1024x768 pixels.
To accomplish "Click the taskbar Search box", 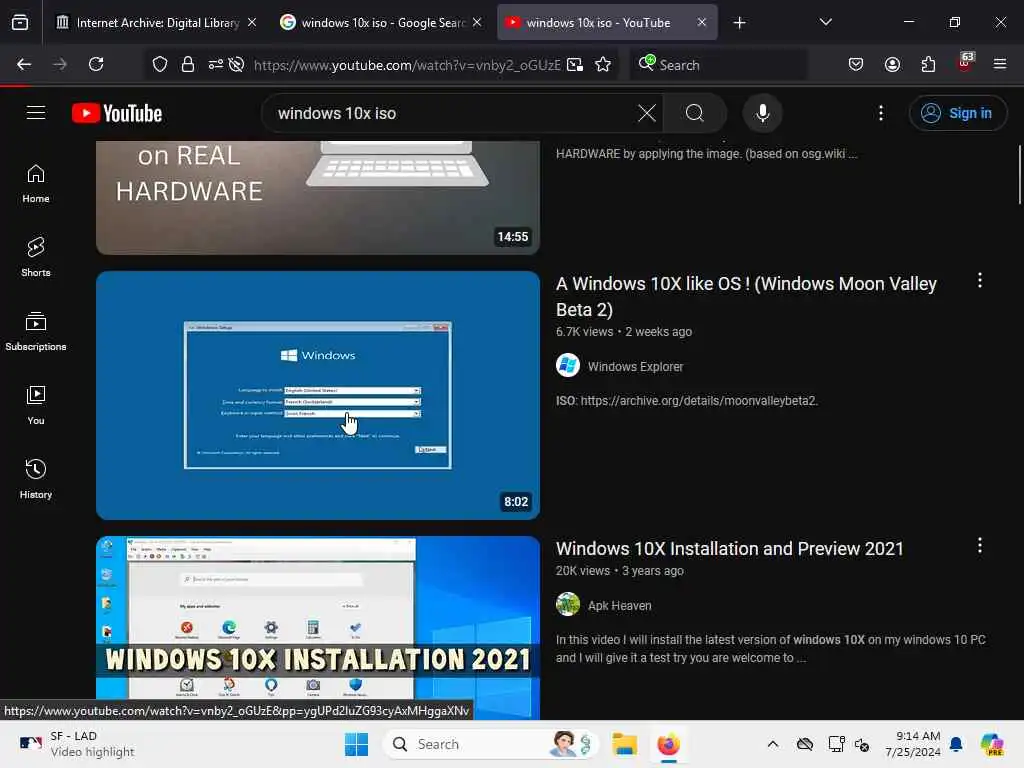I will click(490, 744).
